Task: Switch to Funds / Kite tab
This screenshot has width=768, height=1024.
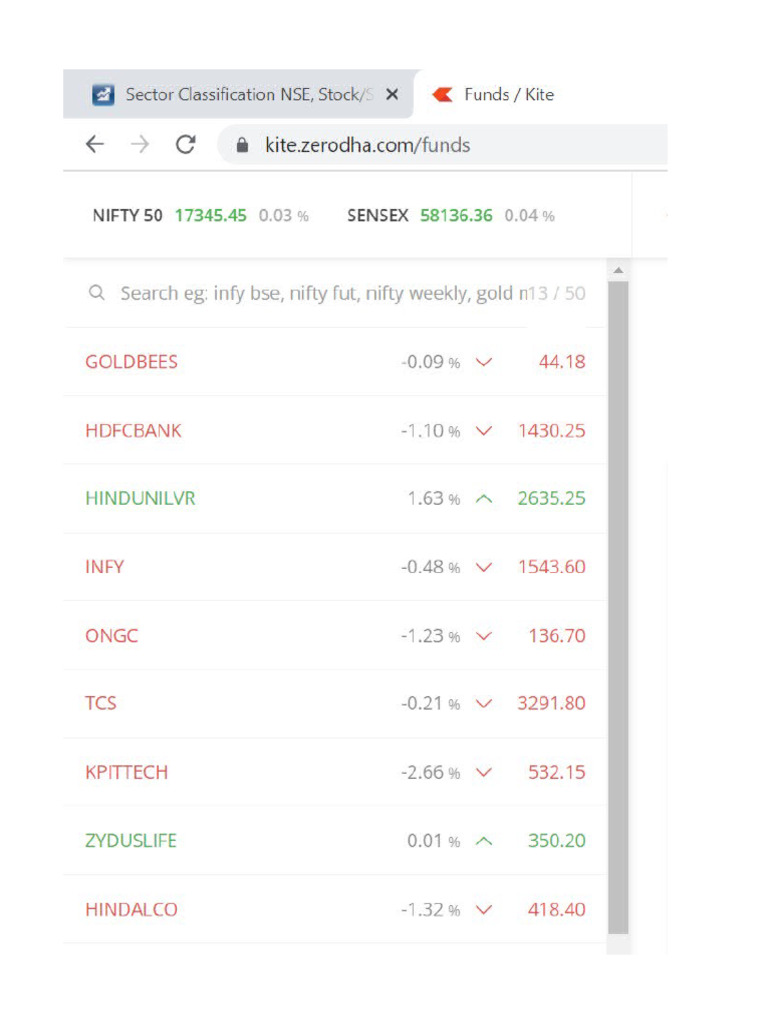Action: click(x=509, y=95)
